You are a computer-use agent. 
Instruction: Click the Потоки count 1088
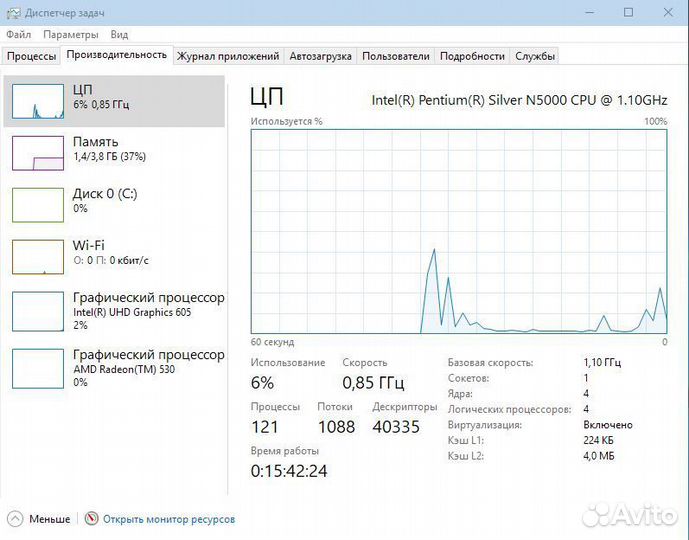point(337,427)
